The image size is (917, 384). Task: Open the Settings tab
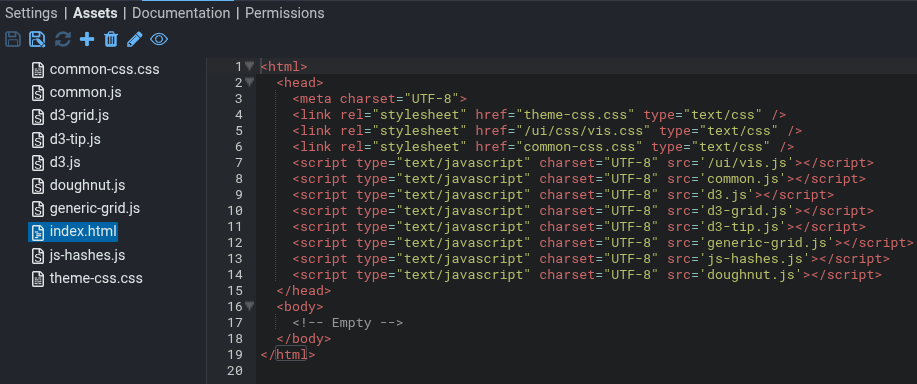(x=31, y=13)
